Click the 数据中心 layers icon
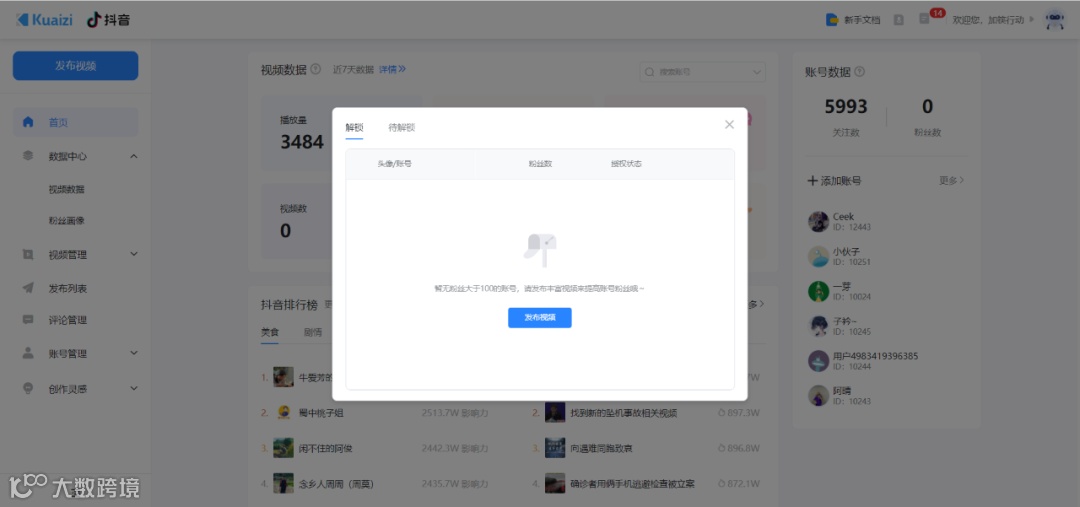The image size is (1080, 507). [x=28, y=156]
